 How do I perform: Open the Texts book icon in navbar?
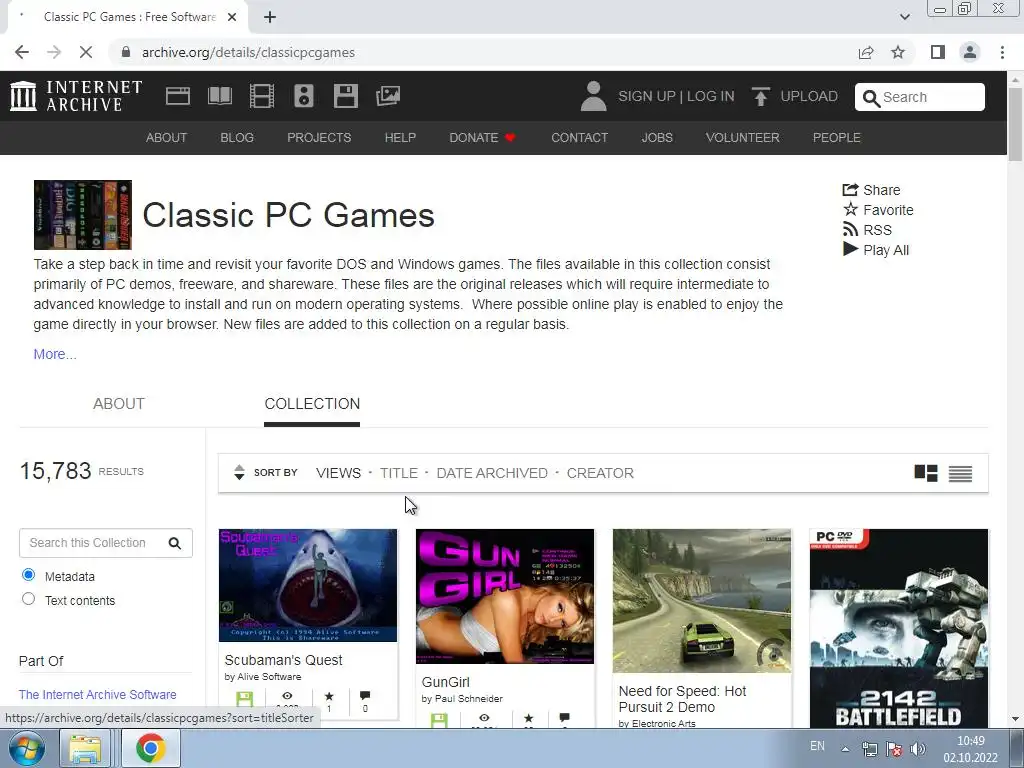click(x=219, y=96)
